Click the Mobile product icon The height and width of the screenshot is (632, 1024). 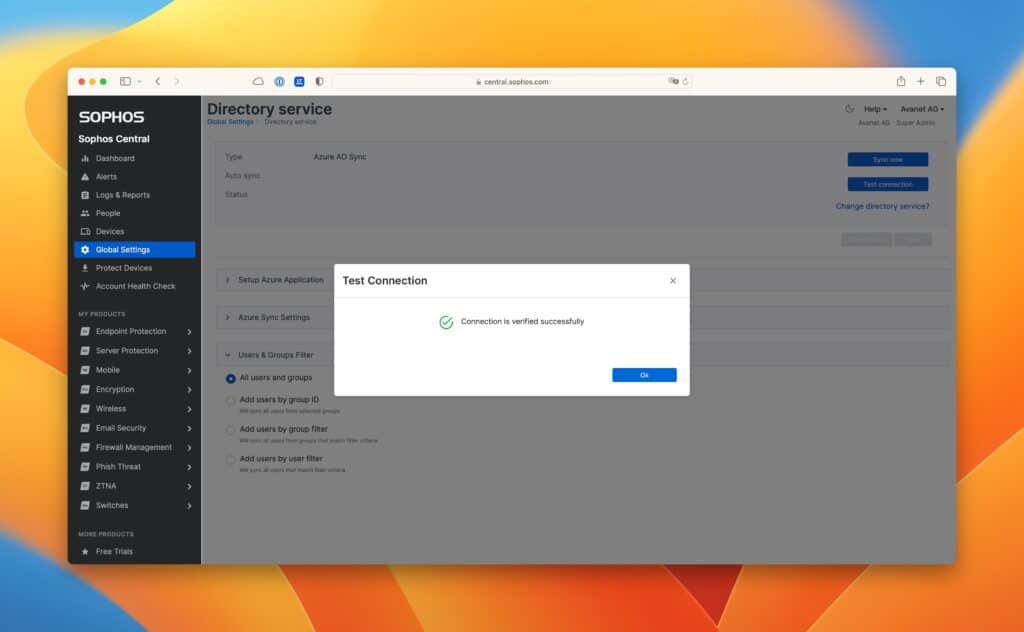pyautogui.click(x=85, y=370)
